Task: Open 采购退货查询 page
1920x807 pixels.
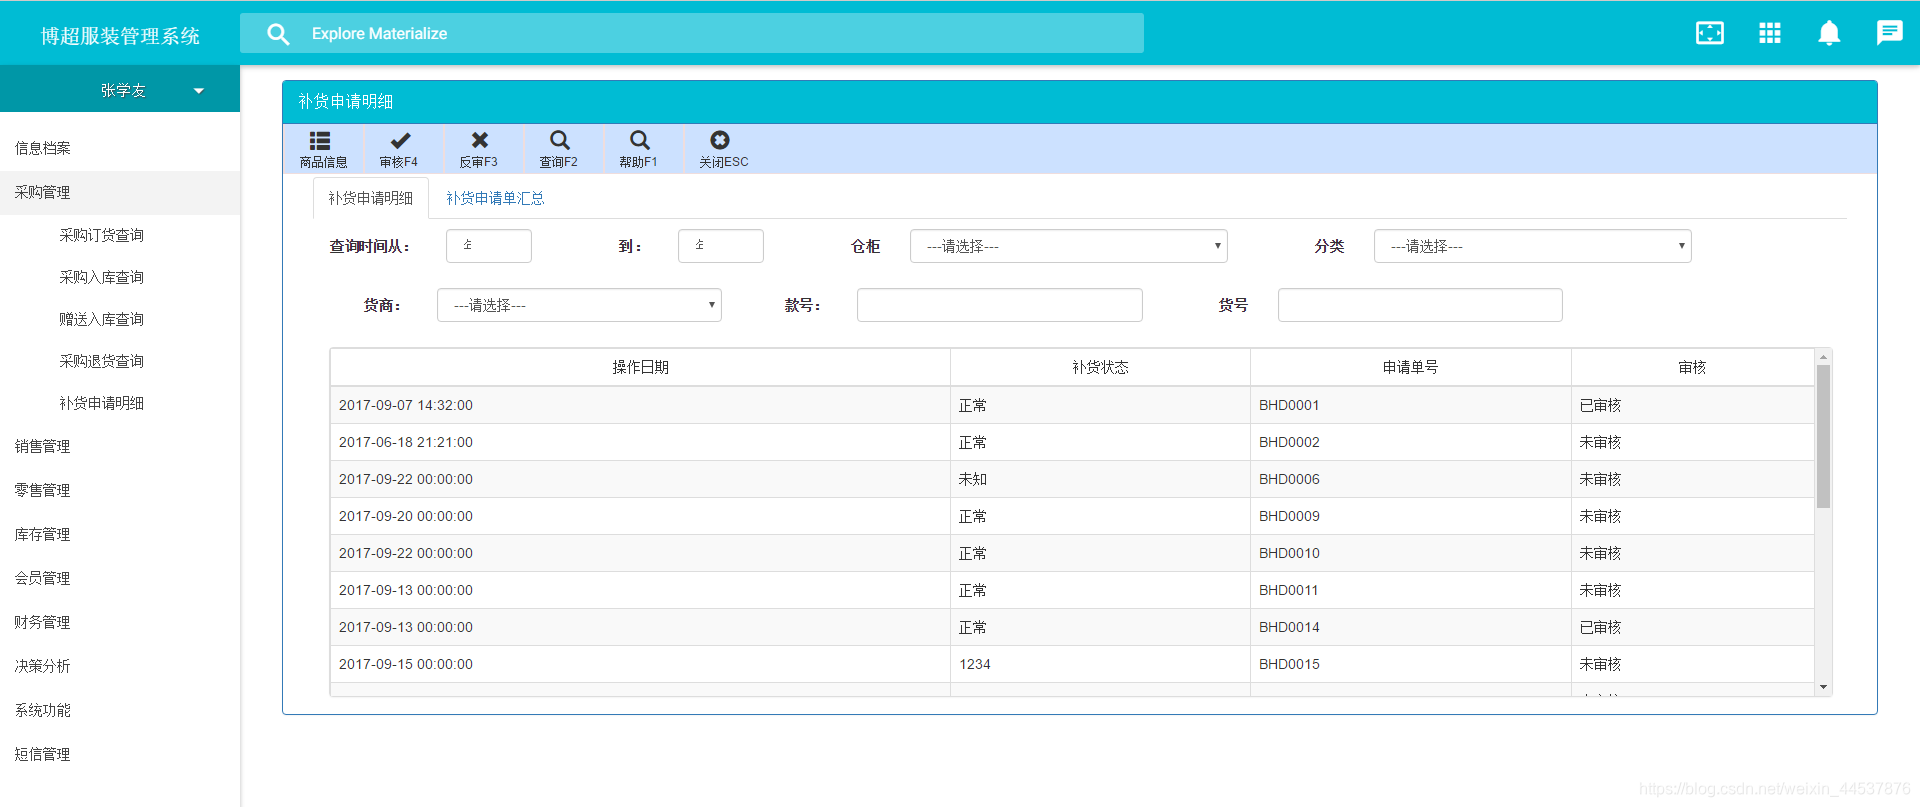Action: point(101,361)
